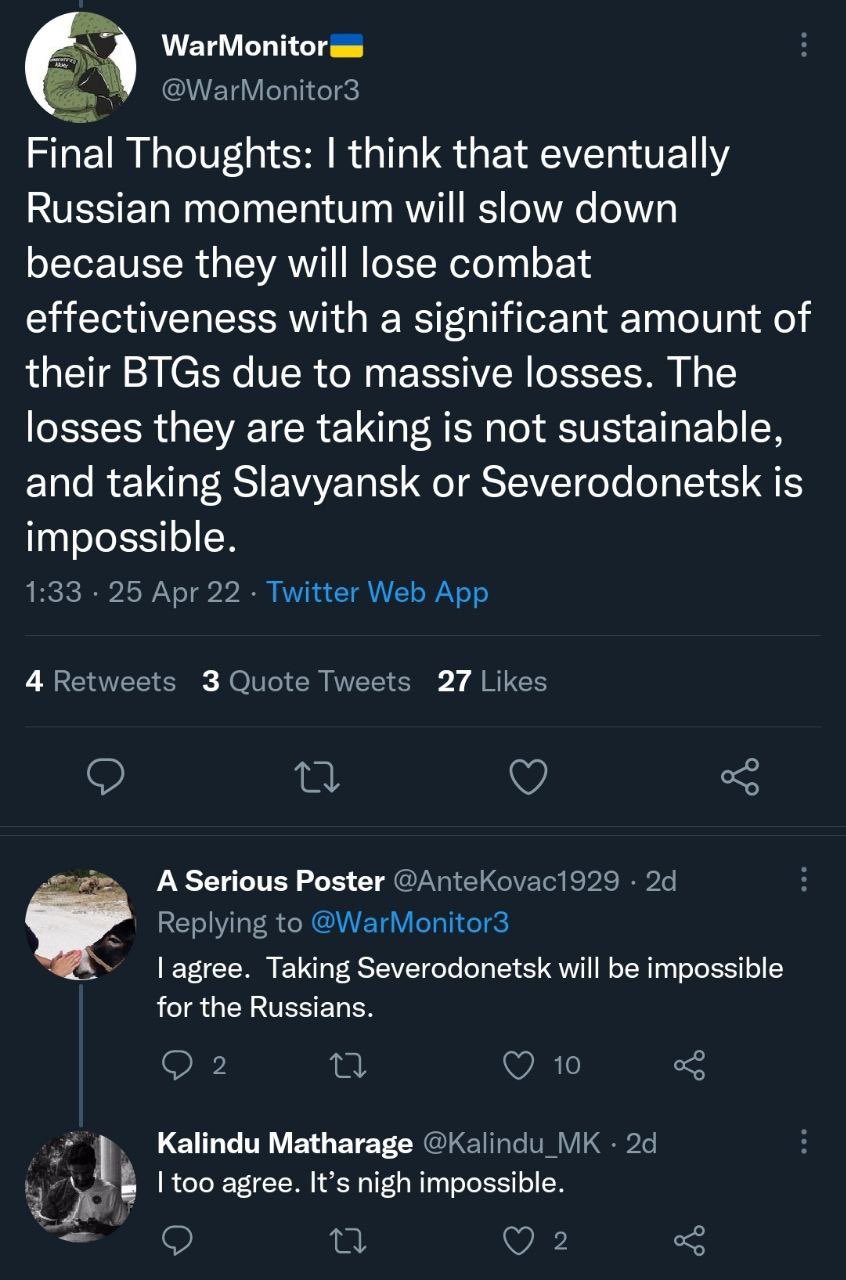Like the main WarMonitor tweet
The width and height of the screenshot is (846, 1280).
pyautogui.click(x=529, y=776)
